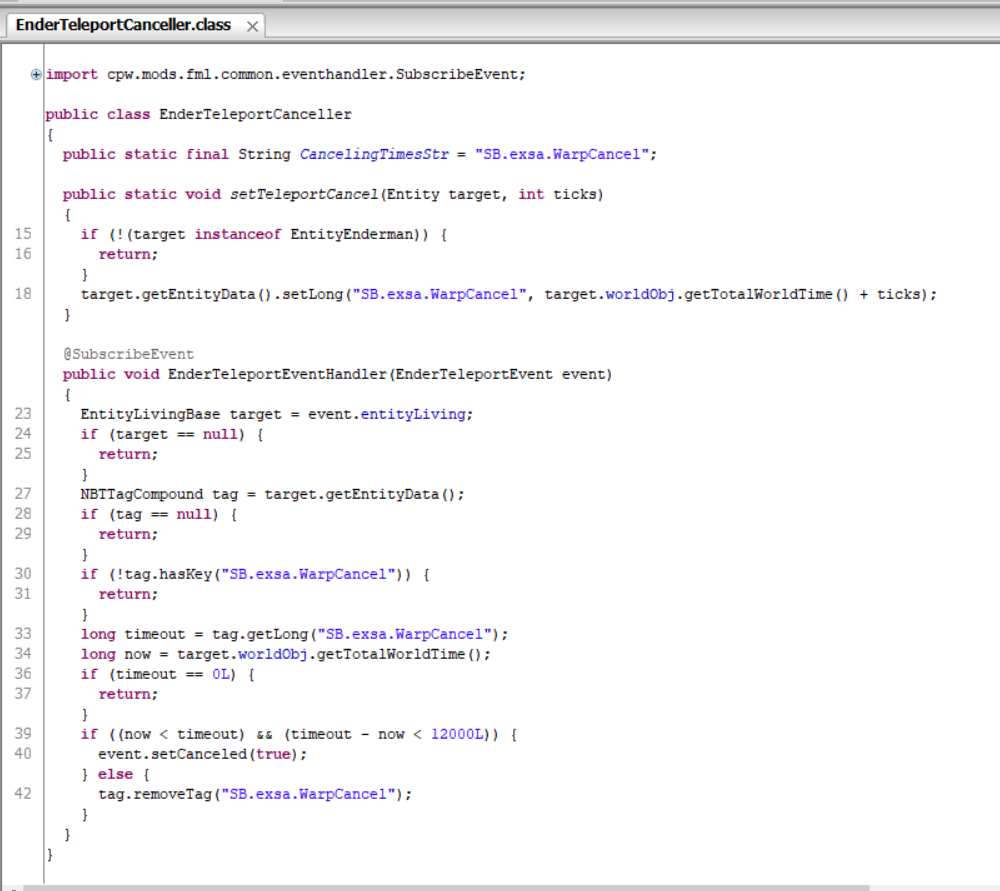
Task: Click the EnderTeleportEvent parameter type
Action: 474,374
